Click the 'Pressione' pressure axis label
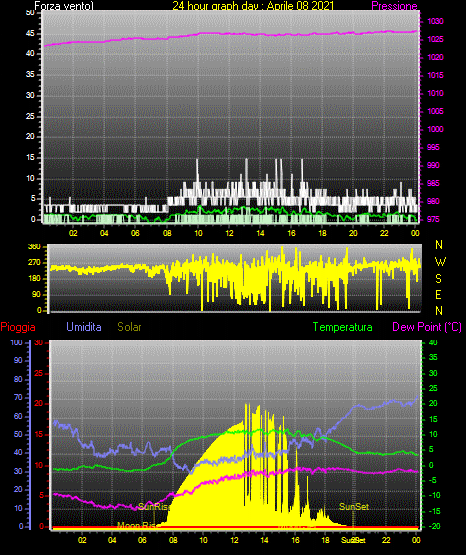The height and width of the screenshot is (555, 466). point(394,6)
